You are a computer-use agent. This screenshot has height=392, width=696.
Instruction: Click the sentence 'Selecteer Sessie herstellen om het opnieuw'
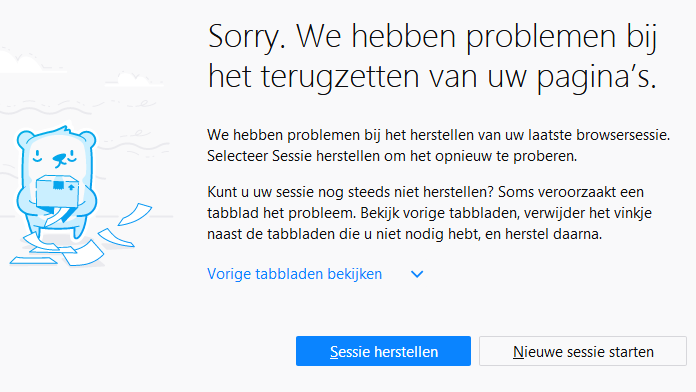point(392,156)
